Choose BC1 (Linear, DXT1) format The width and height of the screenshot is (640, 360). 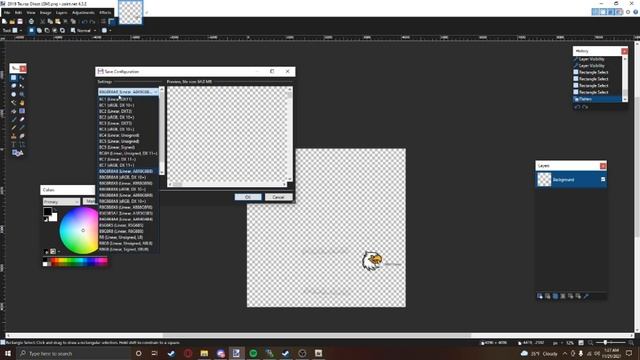128,99
